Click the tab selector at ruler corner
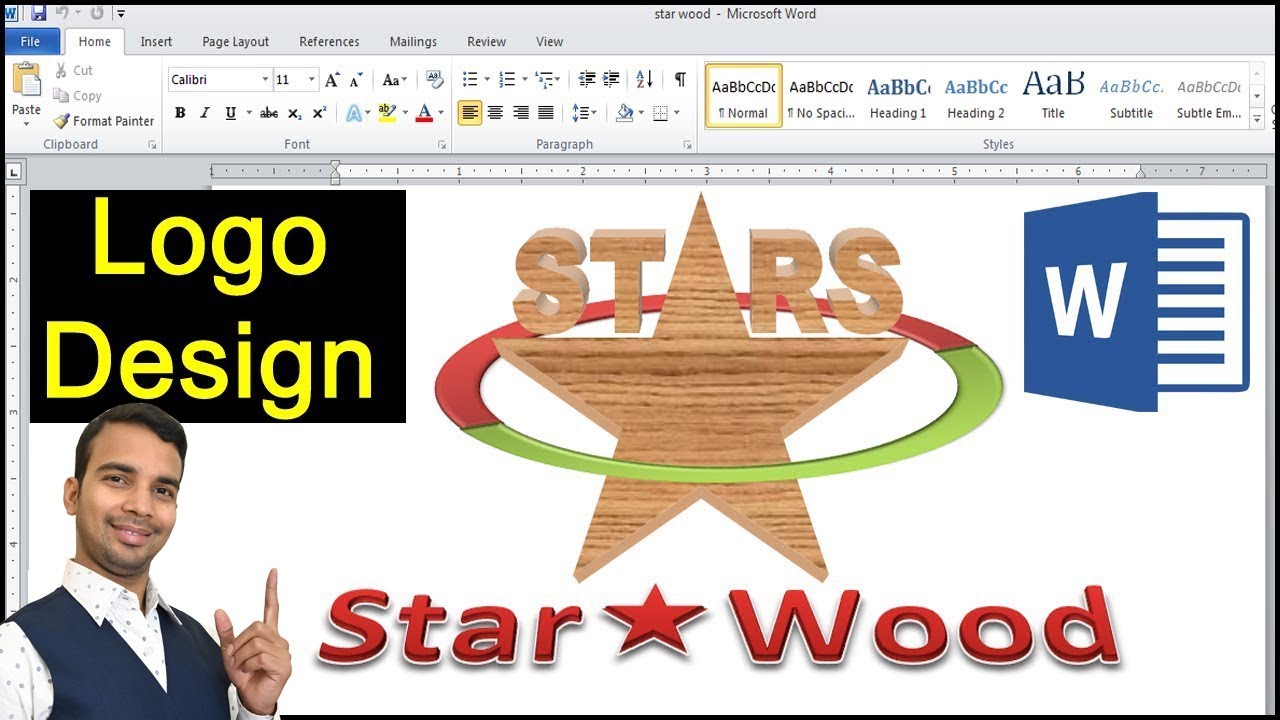 [x=14, y=173]
